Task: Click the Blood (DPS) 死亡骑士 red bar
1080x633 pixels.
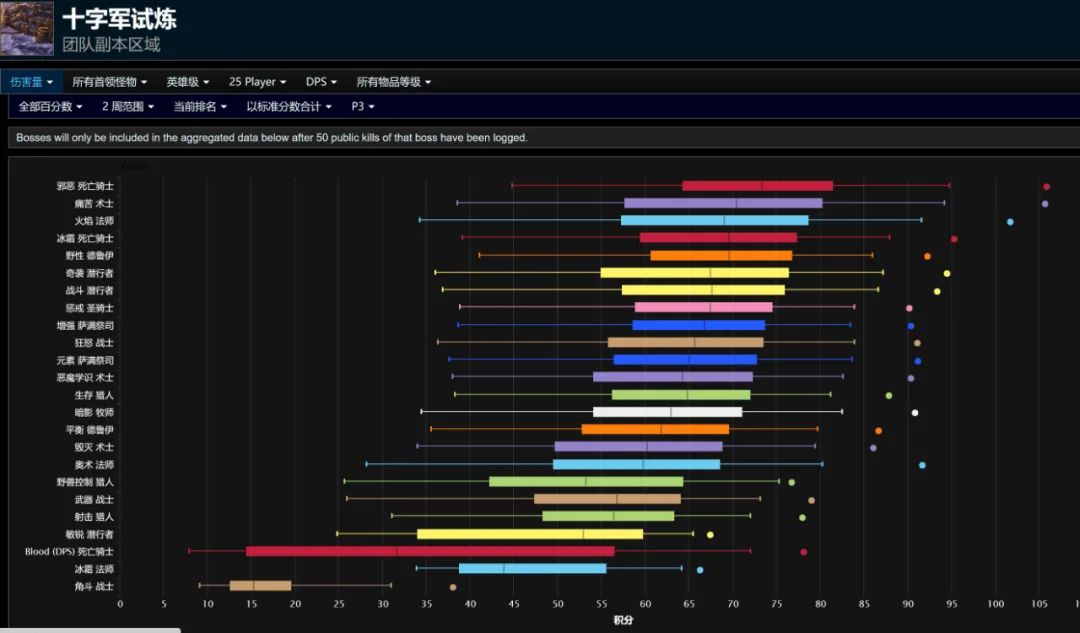Action: (430, 551)
